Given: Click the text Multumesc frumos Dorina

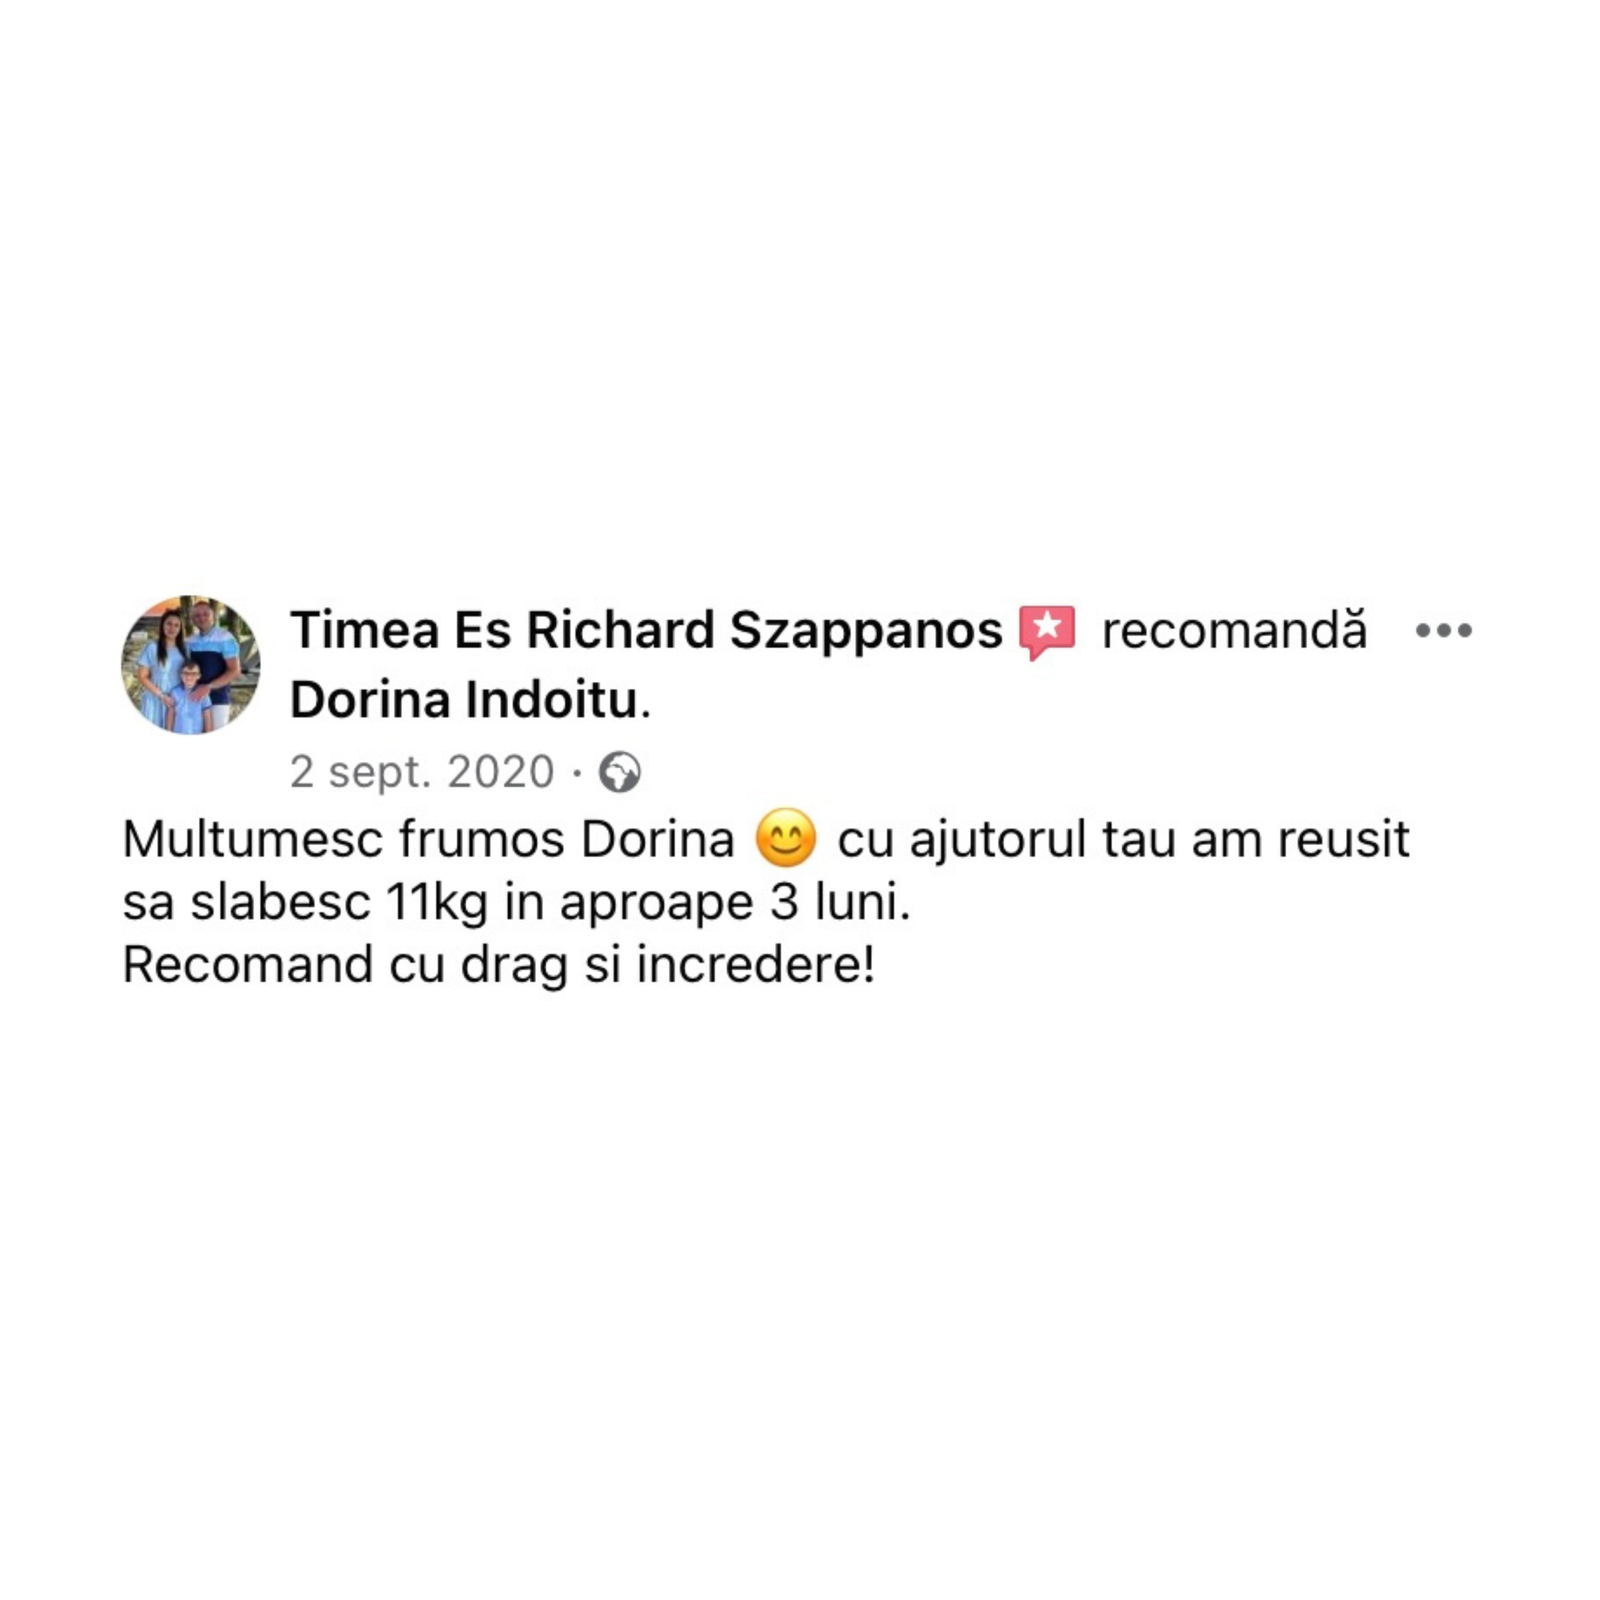Looking at the screenshot, I should (428, 839).
